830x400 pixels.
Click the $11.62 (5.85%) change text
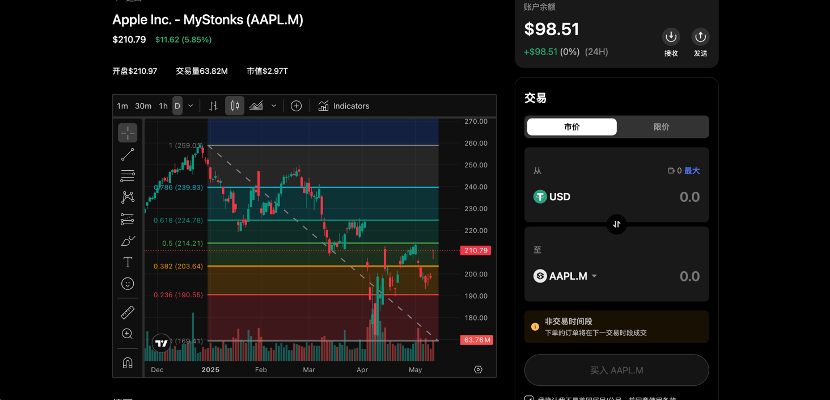pos(183,39)
